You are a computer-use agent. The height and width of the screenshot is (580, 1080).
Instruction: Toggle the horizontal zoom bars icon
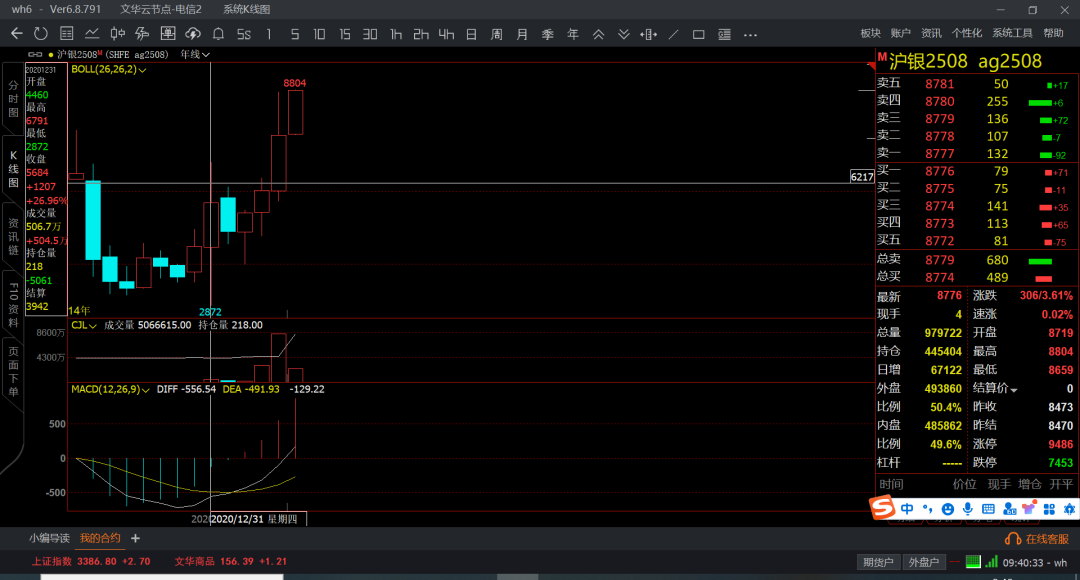point(648,34)
